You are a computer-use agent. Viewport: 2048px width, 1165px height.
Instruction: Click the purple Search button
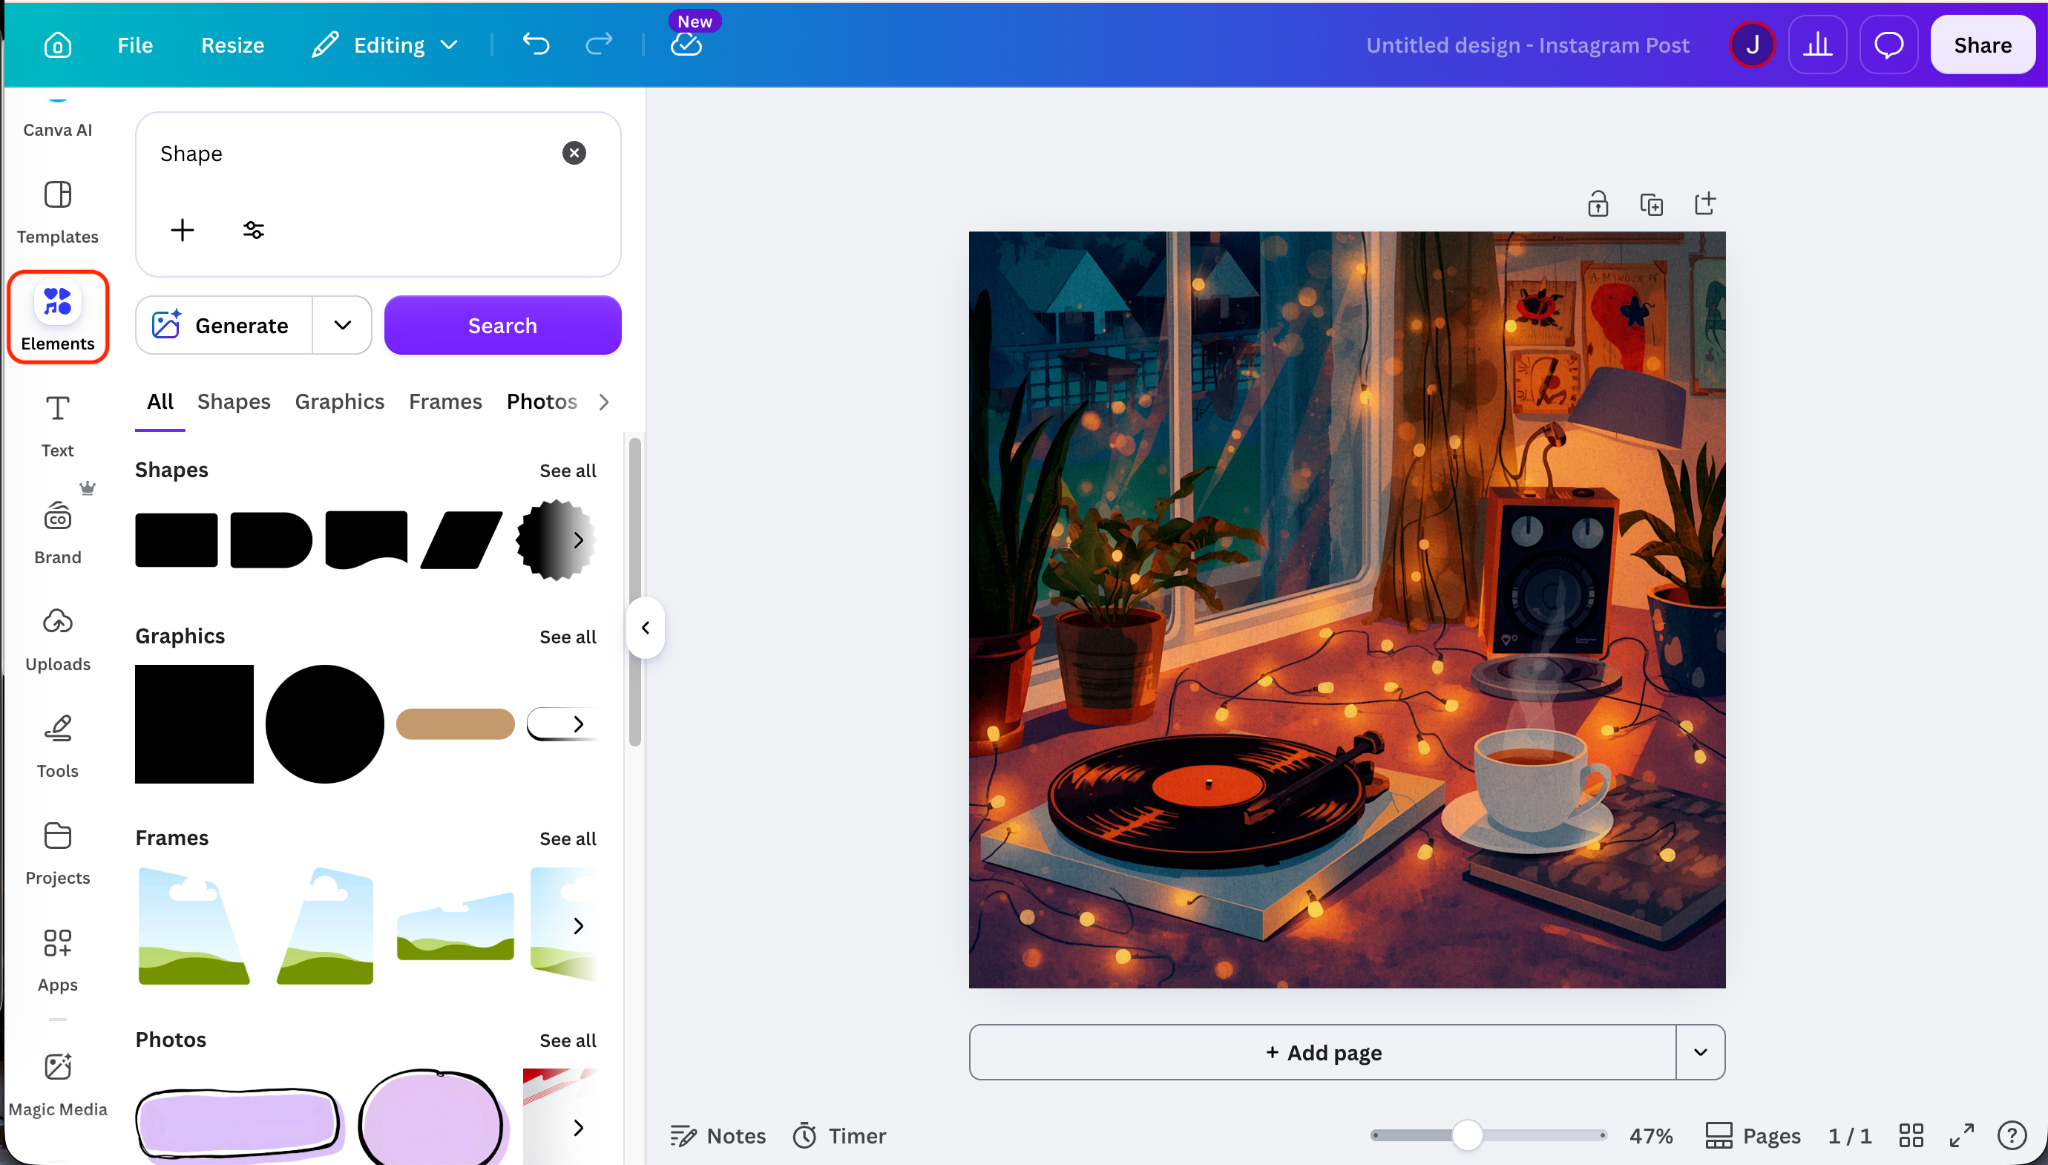coord(503,325)
